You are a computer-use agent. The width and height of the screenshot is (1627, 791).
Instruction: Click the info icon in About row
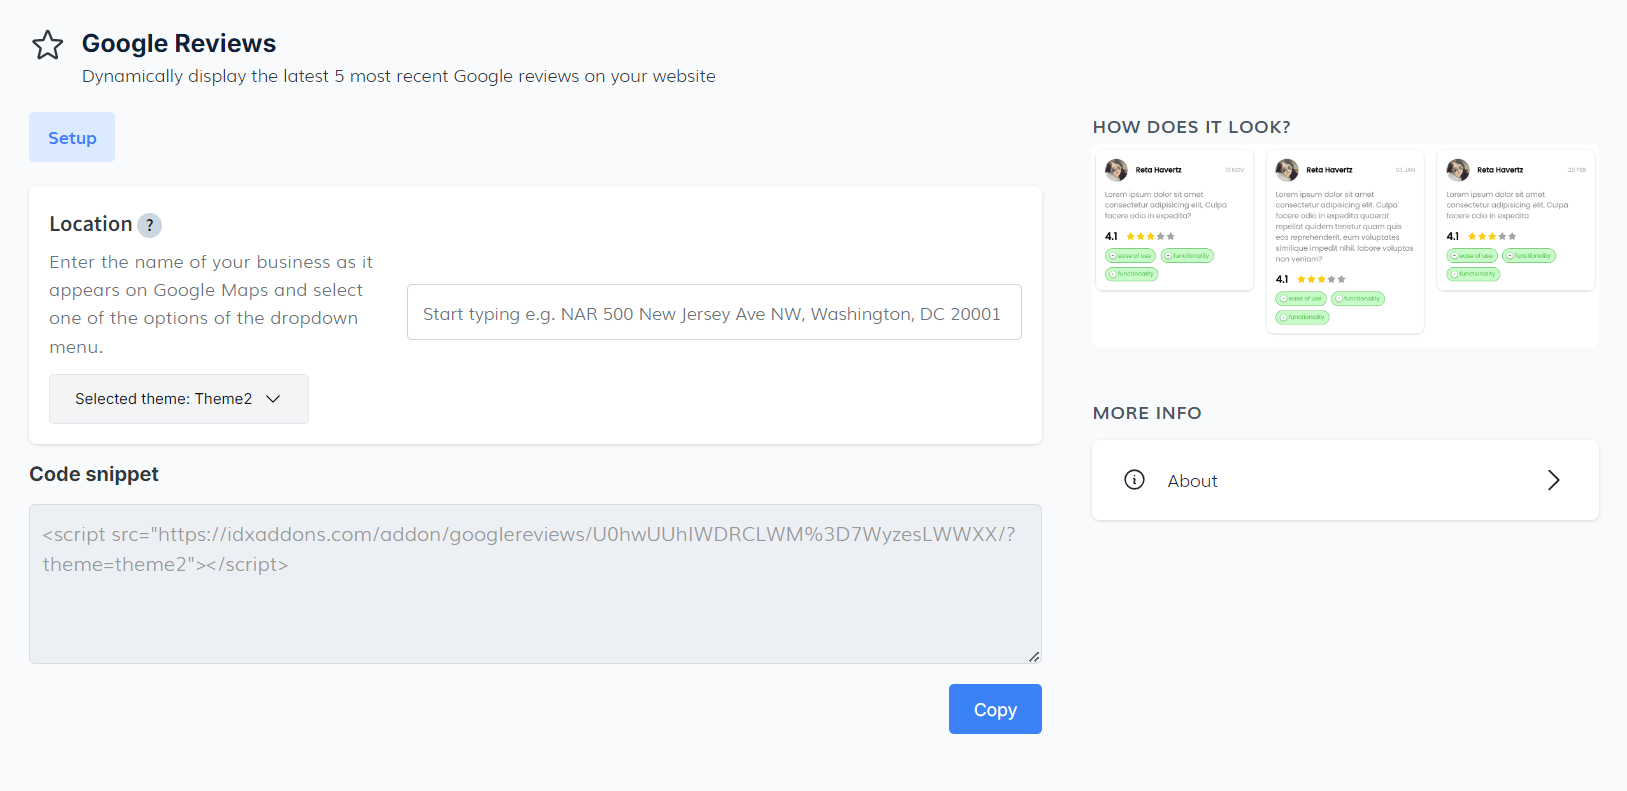[1134, 480]
